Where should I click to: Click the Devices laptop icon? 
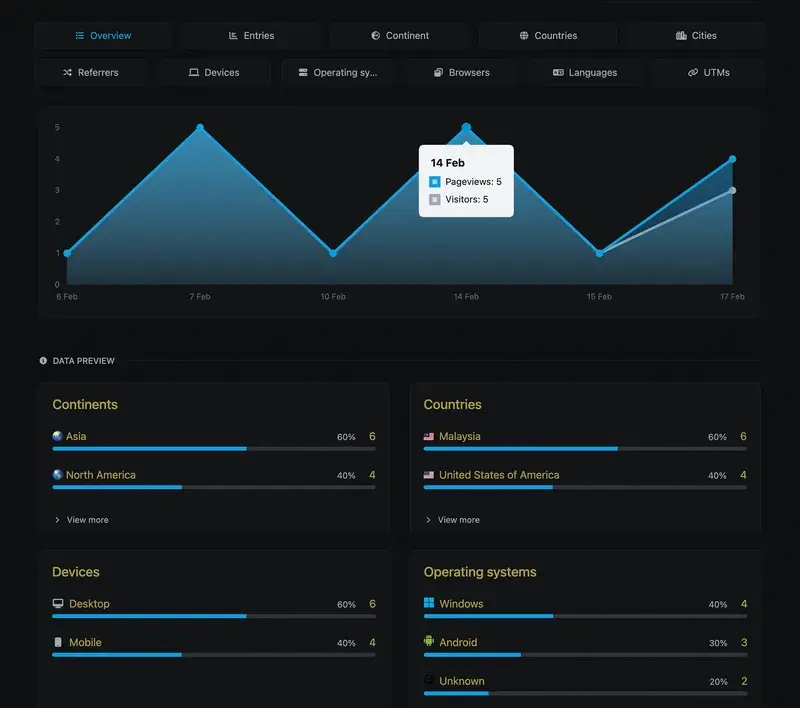coord(194,72)
